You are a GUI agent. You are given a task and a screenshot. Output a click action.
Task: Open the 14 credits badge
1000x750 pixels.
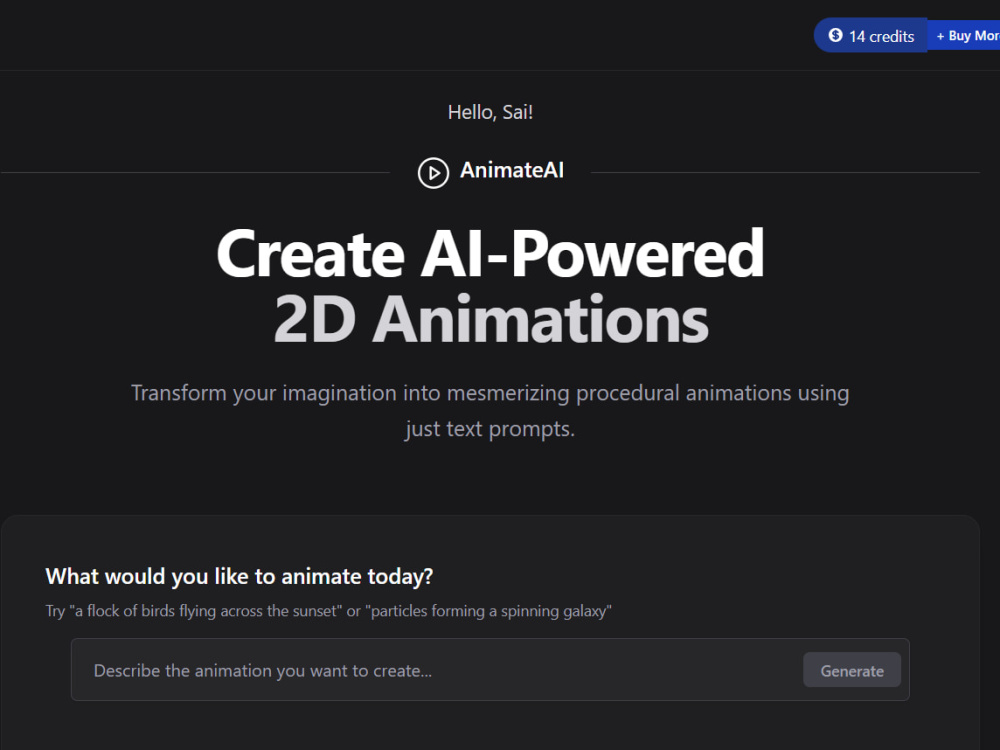871,36
